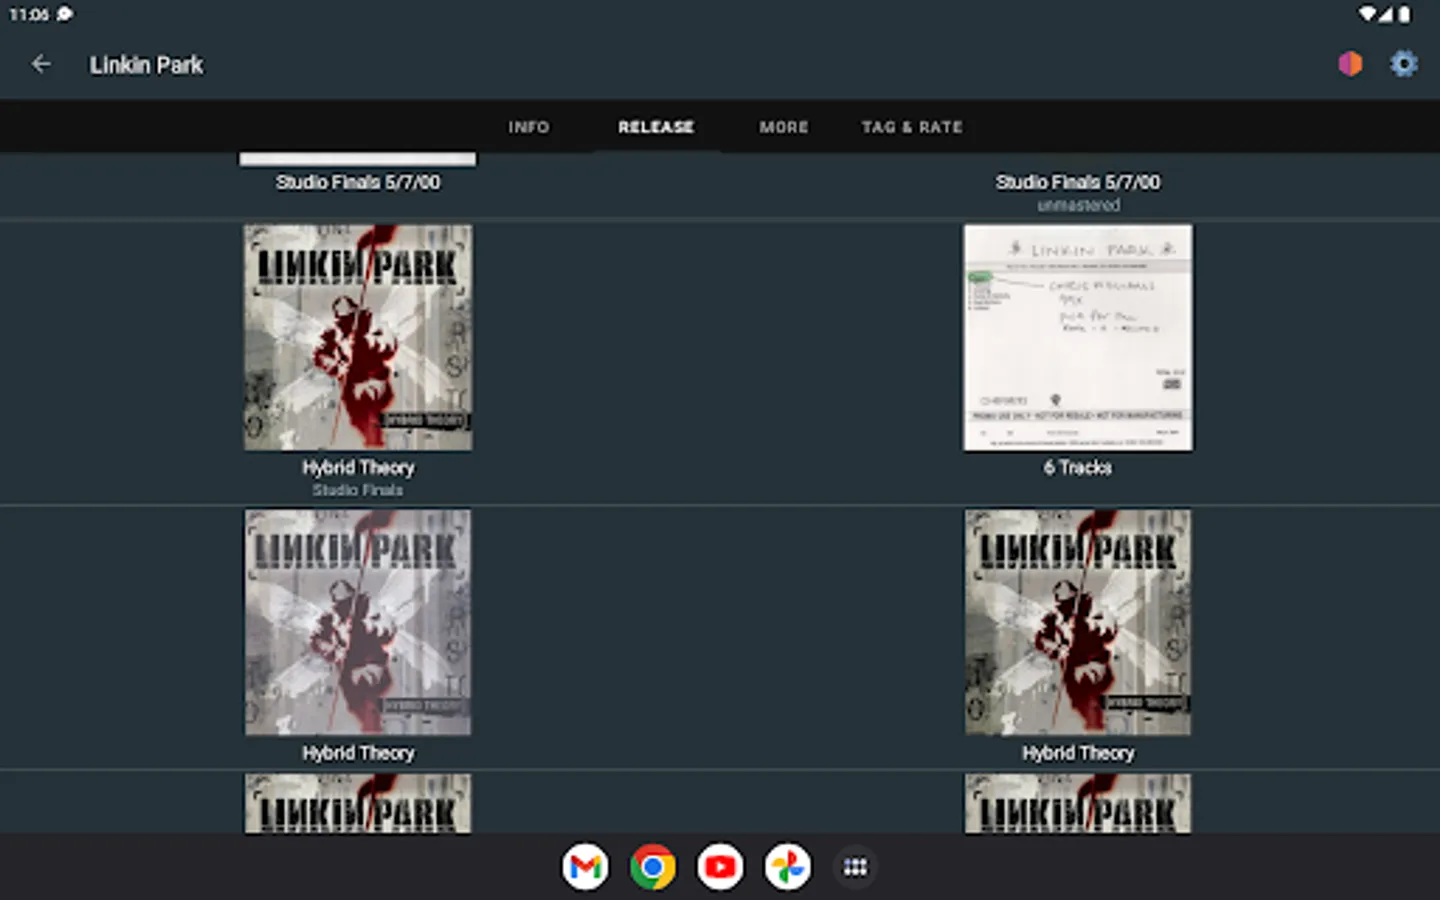Open YouTube from the taskbar

tap(720, 867)
